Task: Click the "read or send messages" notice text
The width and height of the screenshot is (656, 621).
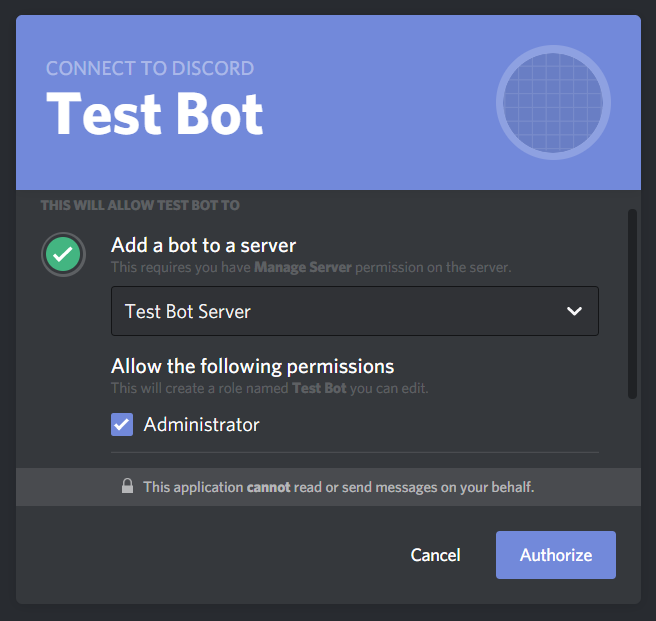Action: click(413, 488)
